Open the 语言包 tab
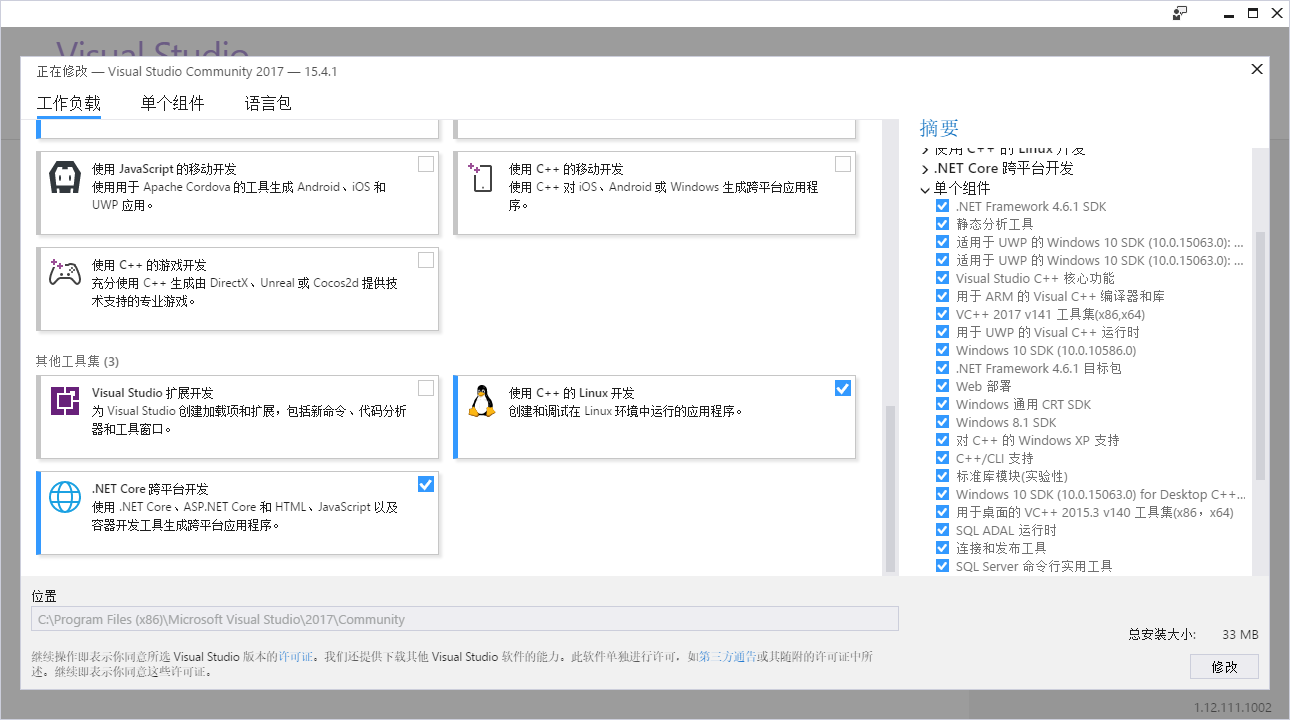 coord(267,102)
